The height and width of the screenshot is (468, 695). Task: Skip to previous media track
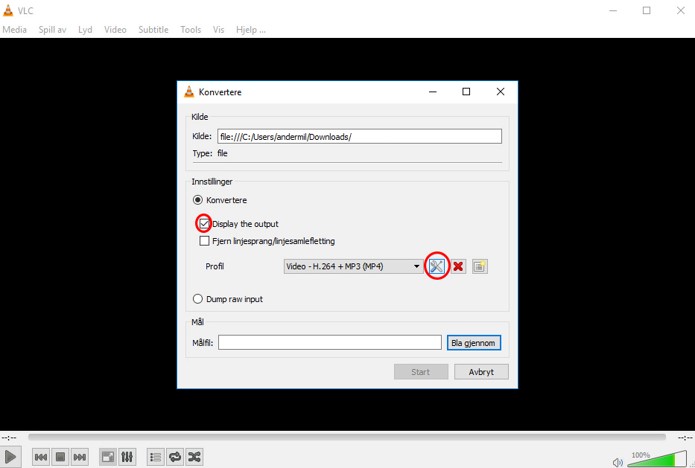(41, 456)
